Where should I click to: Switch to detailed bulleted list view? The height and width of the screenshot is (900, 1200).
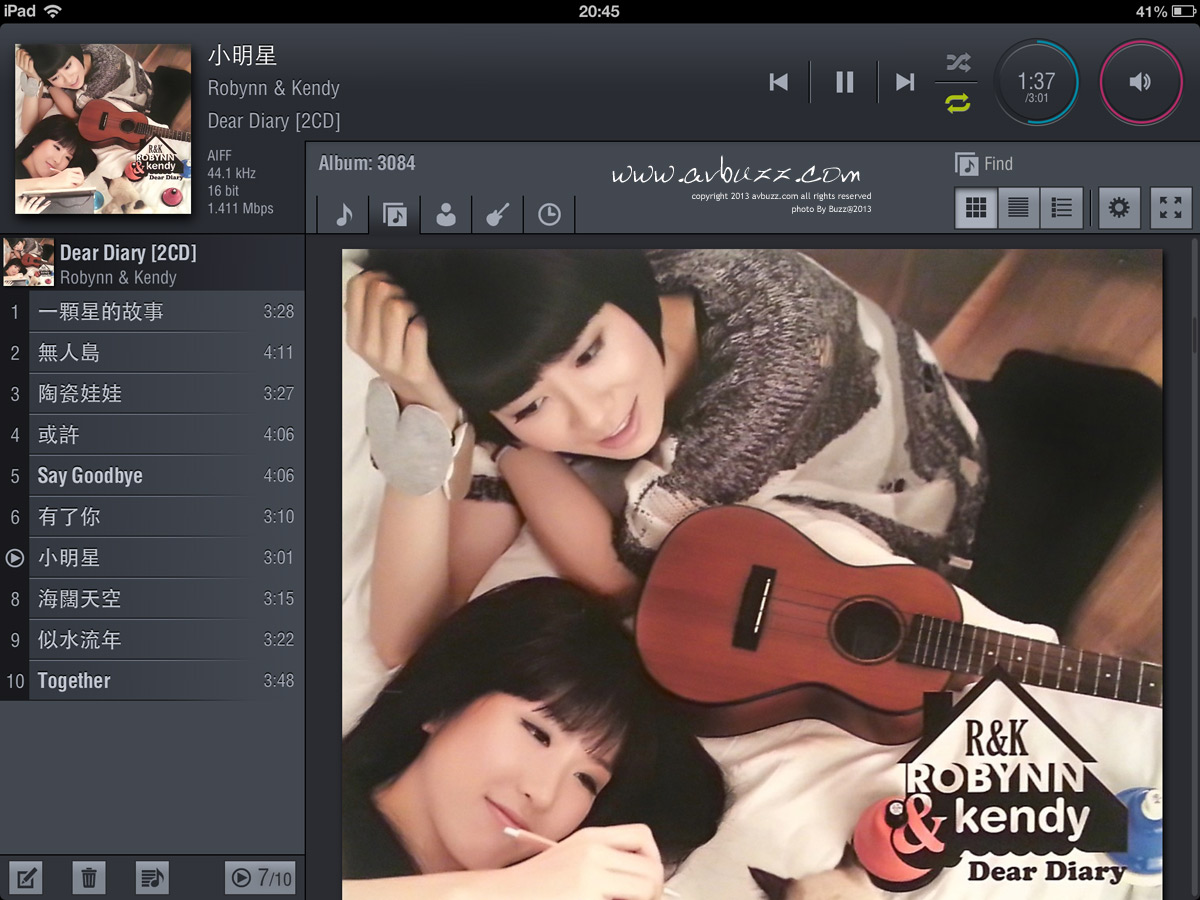[1062, 208]
